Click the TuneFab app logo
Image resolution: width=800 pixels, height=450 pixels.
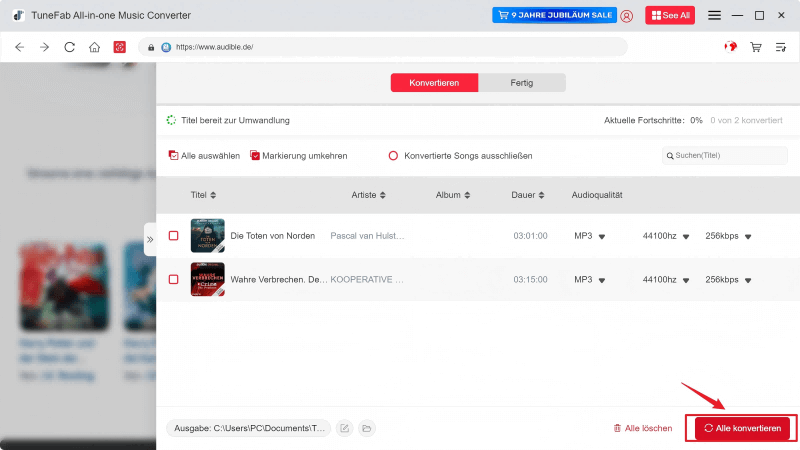click(19, 15)
